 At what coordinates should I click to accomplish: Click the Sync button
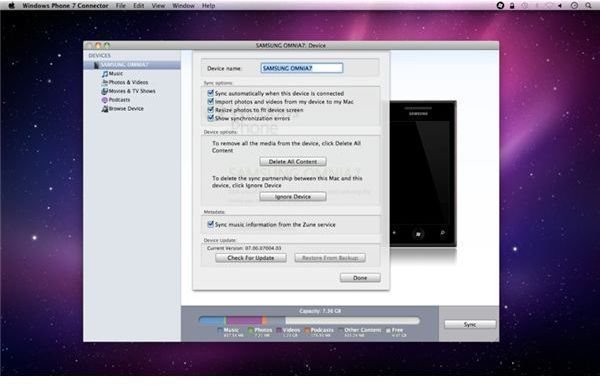coord(470,324)
